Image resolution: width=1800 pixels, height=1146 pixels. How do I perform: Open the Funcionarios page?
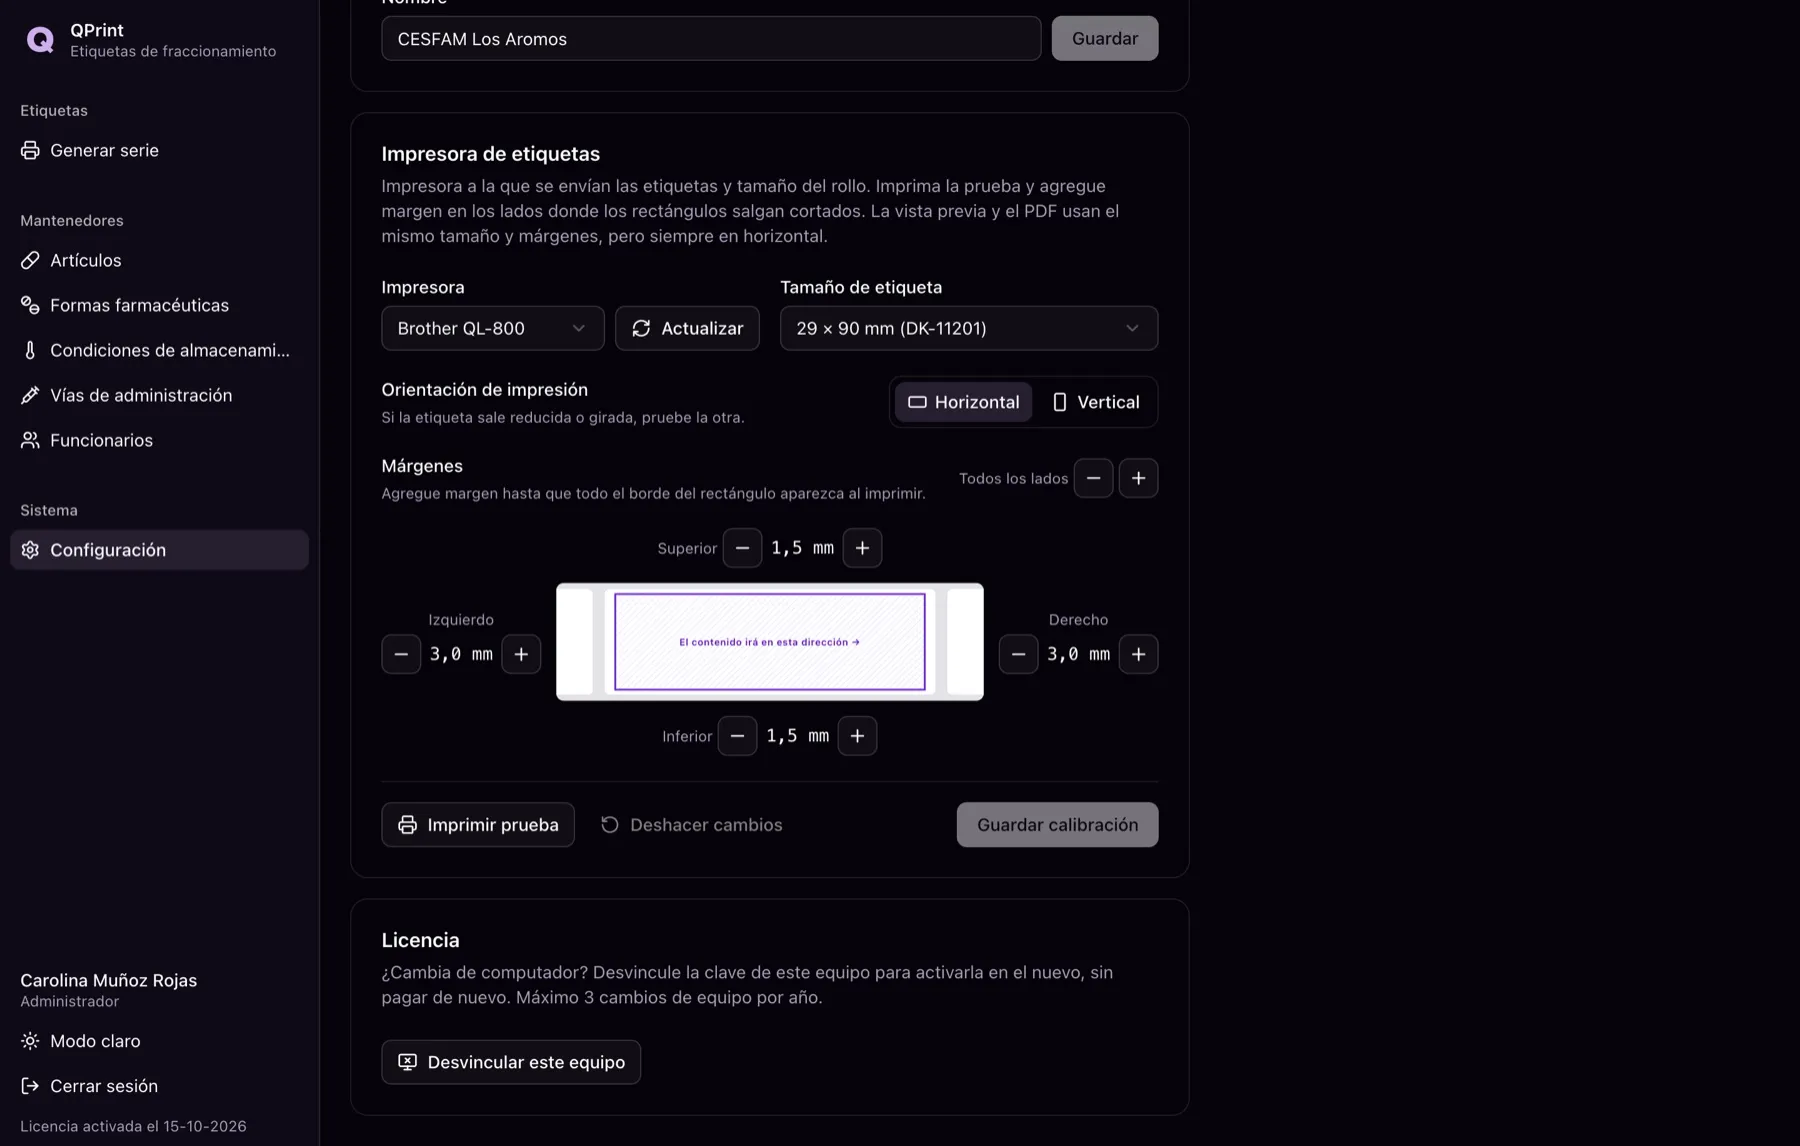[159, 440]
